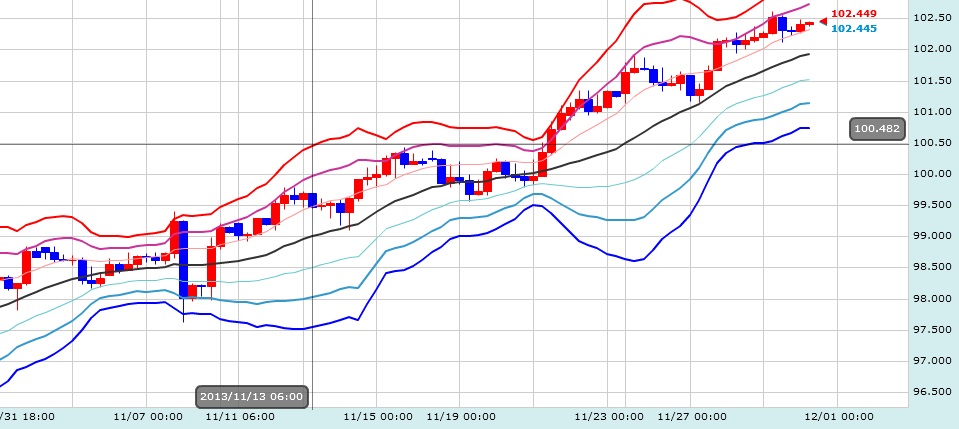Click the 101.50 price axis label

coord(933,81)
